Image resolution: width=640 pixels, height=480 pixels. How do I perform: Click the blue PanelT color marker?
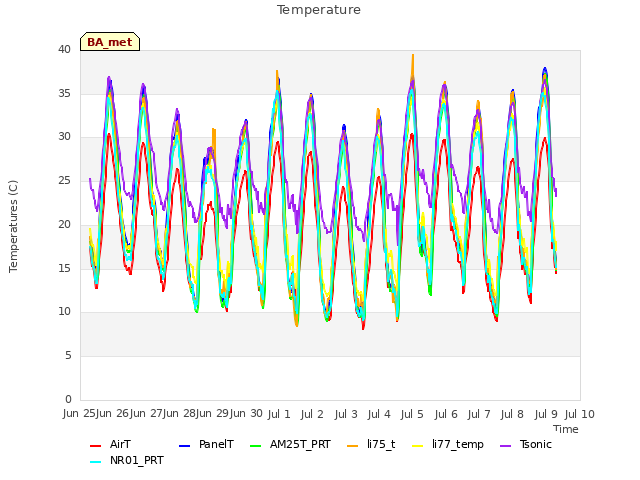point(184,446)
